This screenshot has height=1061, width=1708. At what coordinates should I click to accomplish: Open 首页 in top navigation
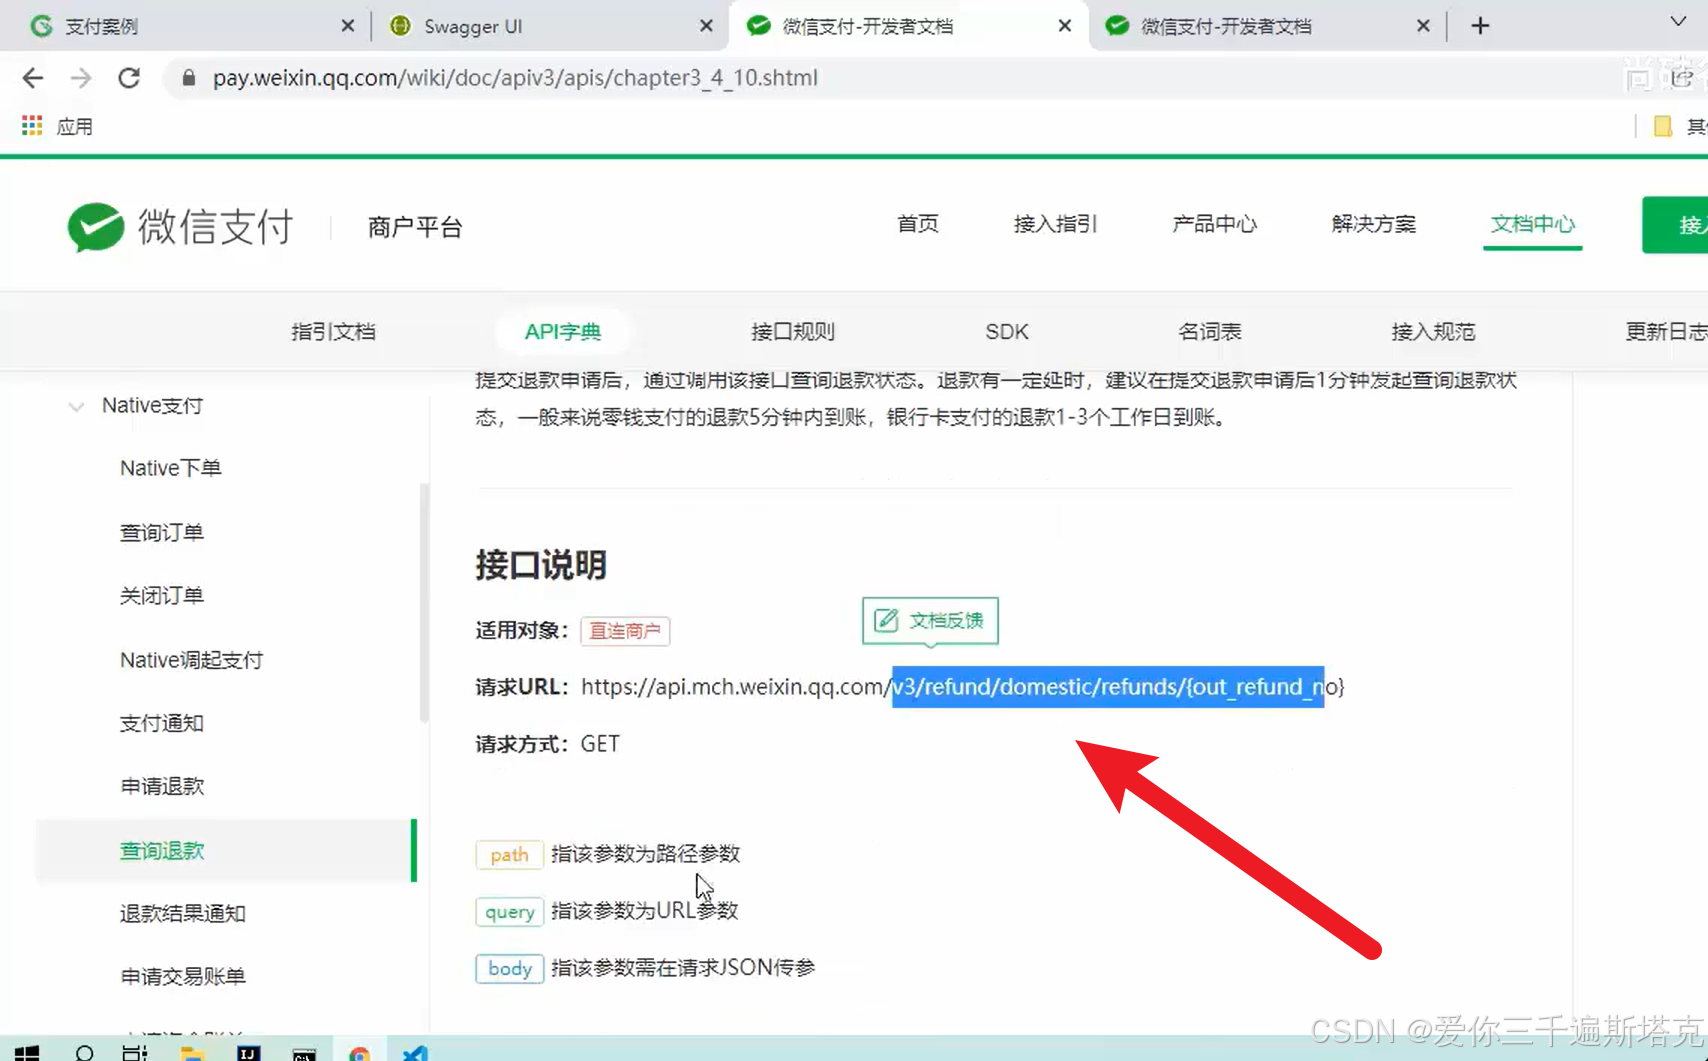pos(918,224)
